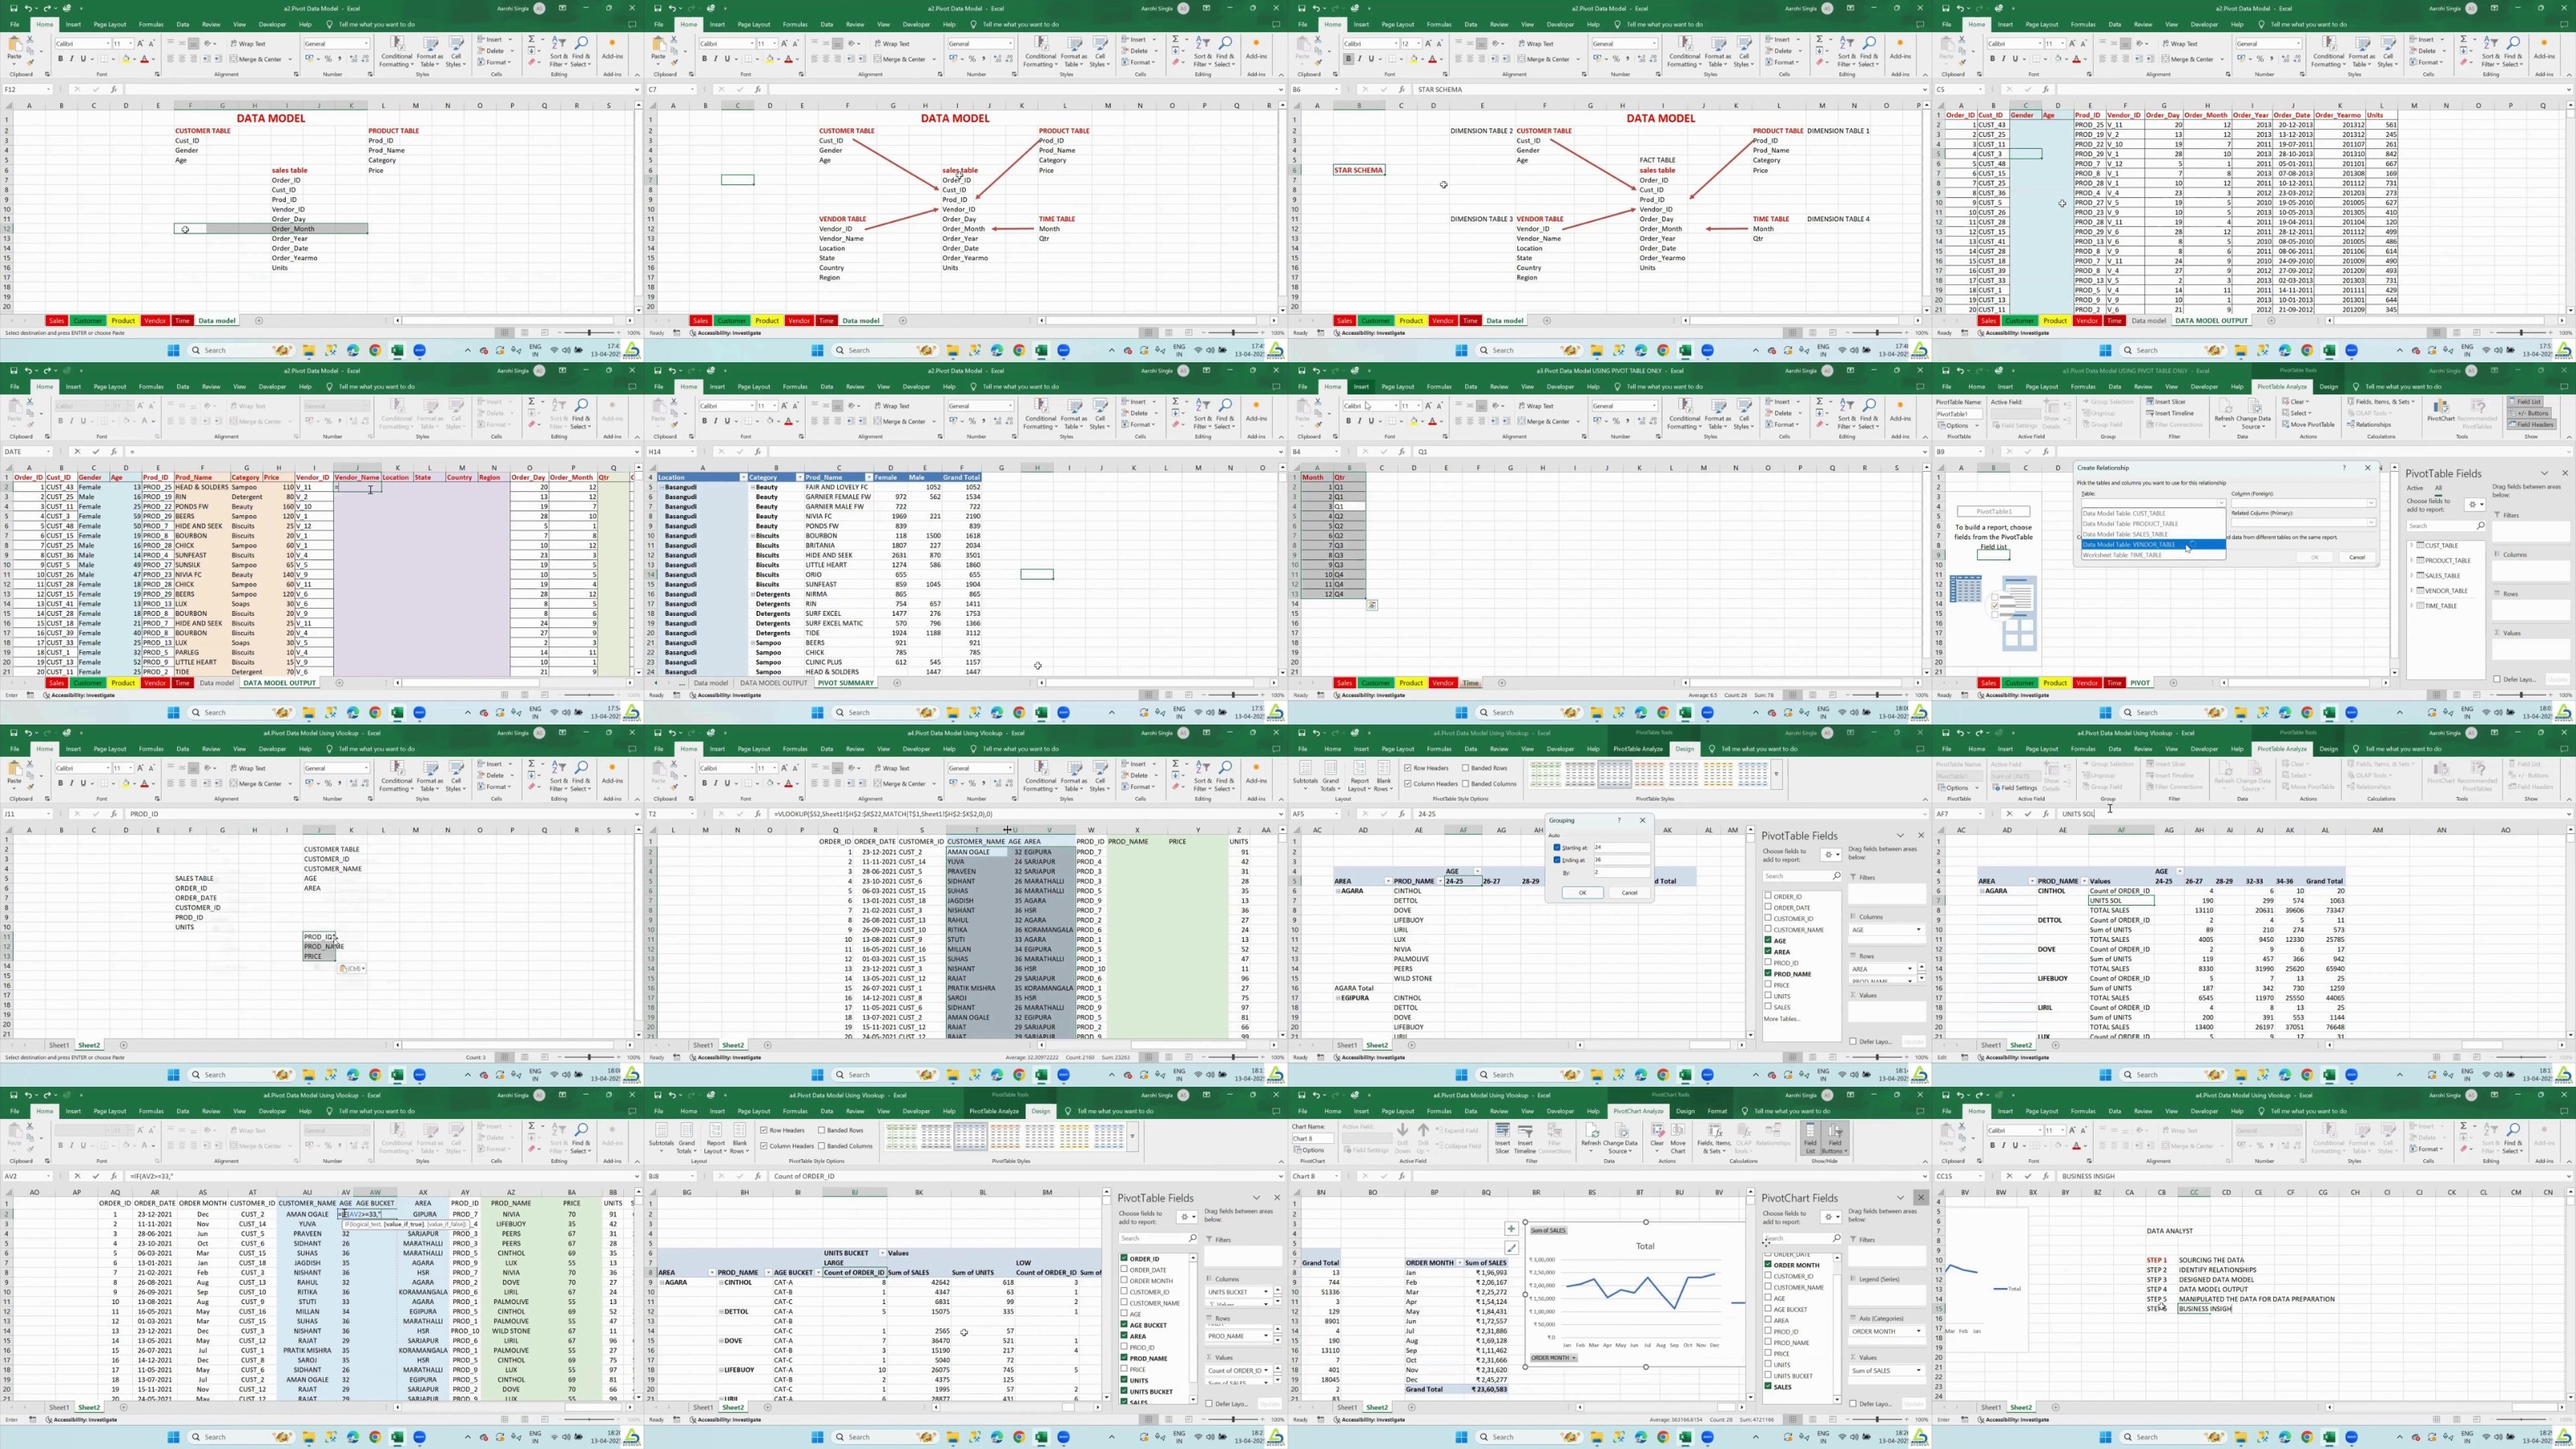Screen dimensions: 2576x1449
Task: Open the Chart Elements plus button beside the Total chart
Action: 1512,1229
